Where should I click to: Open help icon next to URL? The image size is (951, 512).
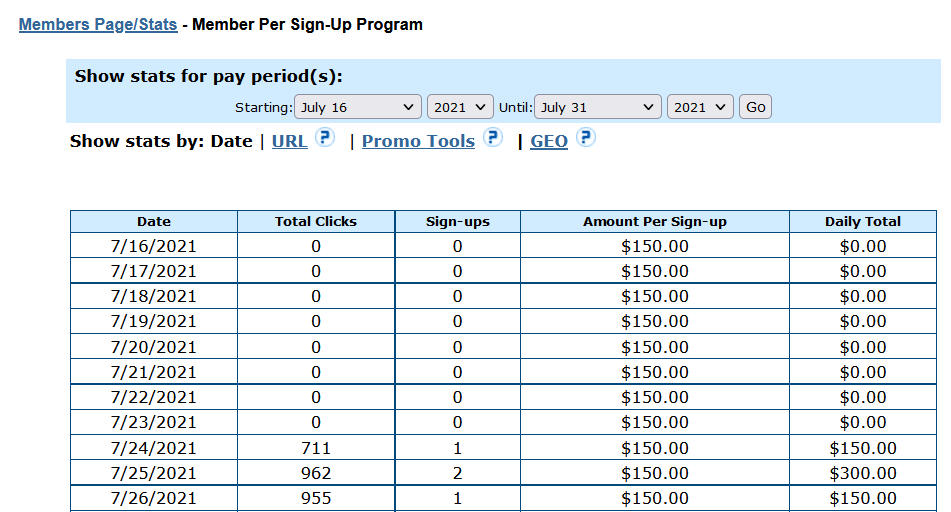[x=325, y=138]
